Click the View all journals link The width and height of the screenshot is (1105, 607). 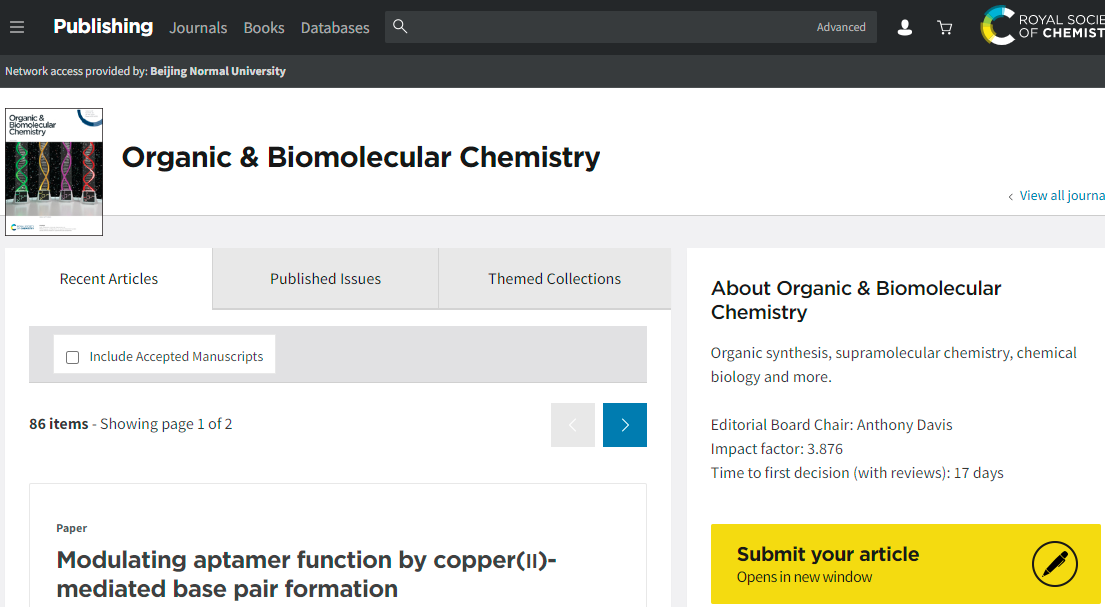[1060, 196]
